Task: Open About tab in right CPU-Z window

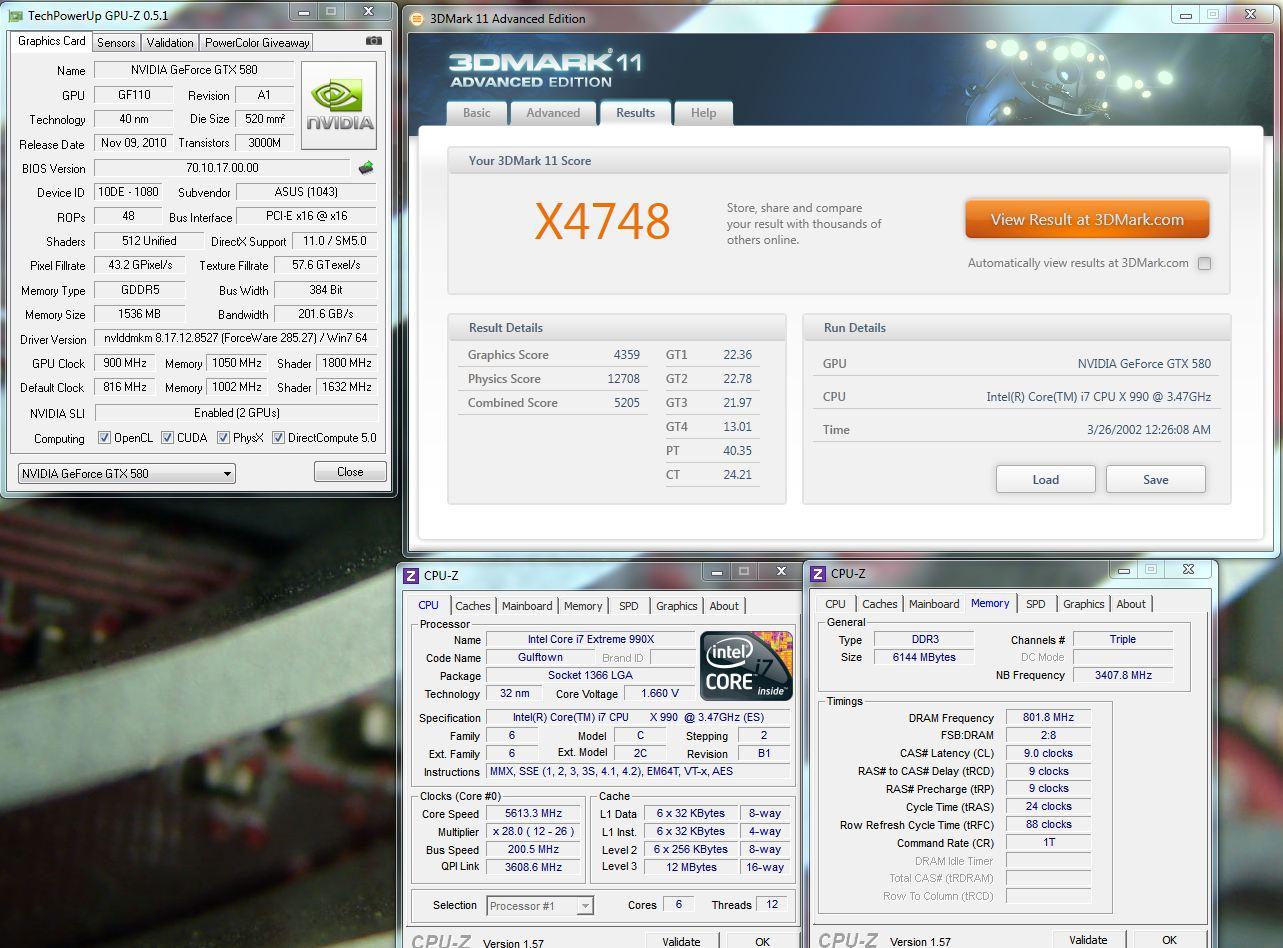Action: point(1131,604)
